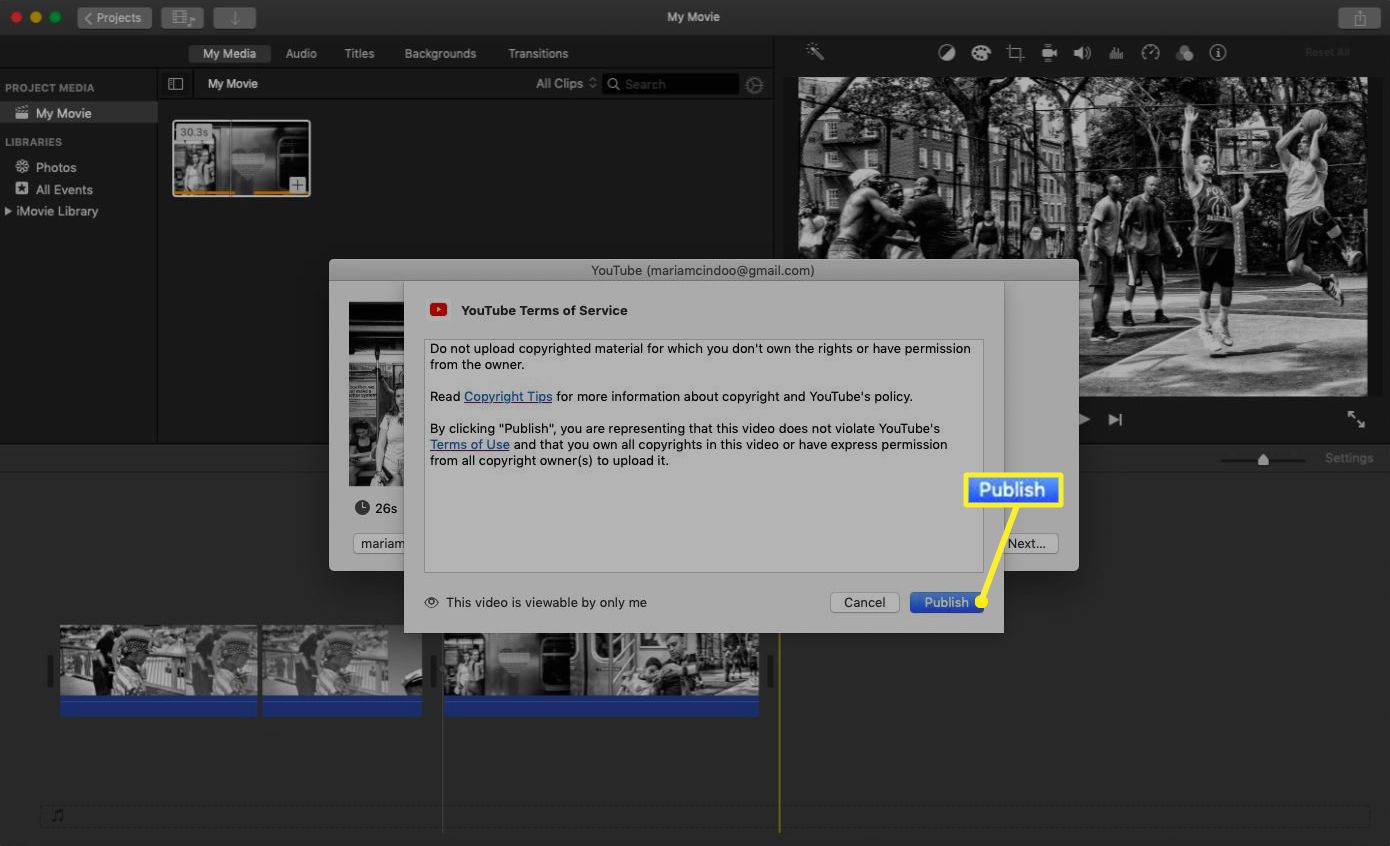Viewport: 1390px width, 846px height.
Task: Click the LIBRARIES section header
Action: coord(33,142)
